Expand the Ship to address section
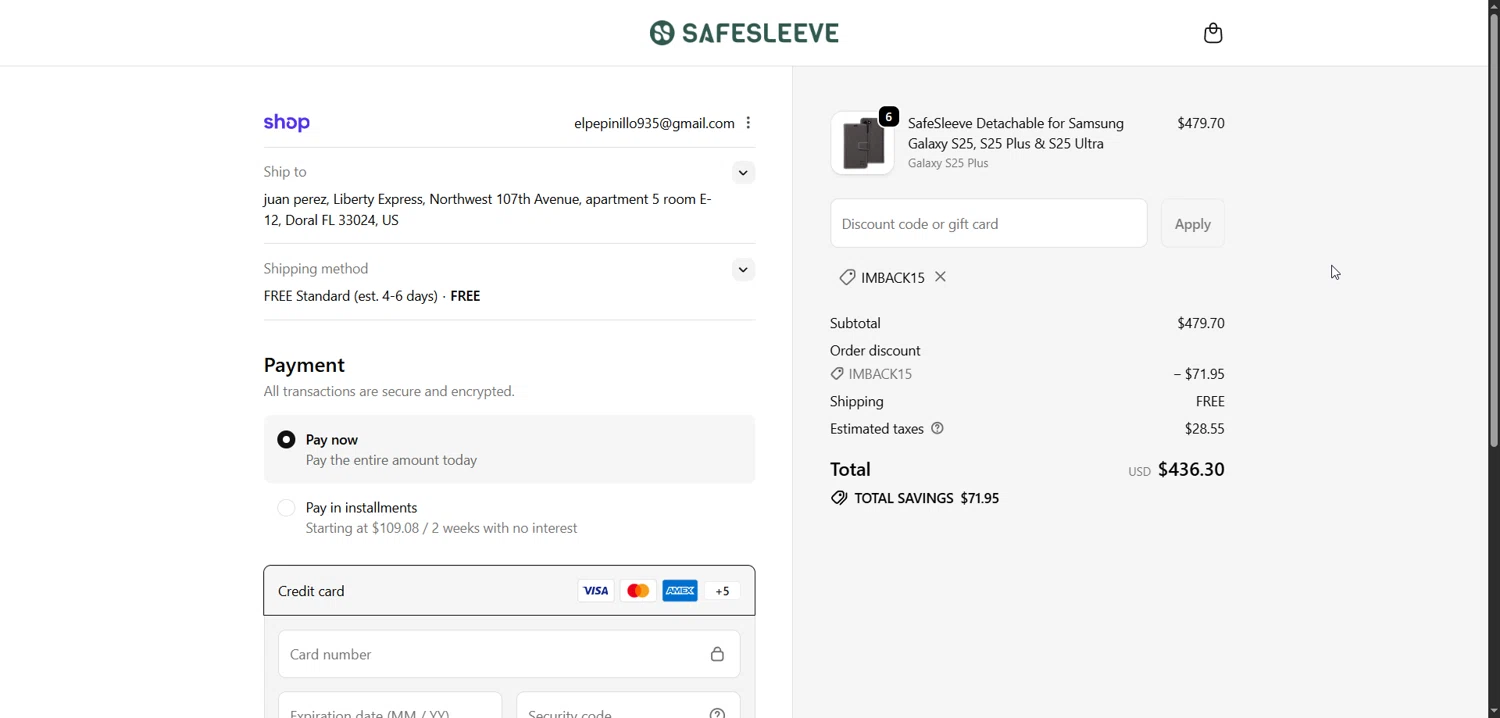 tap(743, 173)
